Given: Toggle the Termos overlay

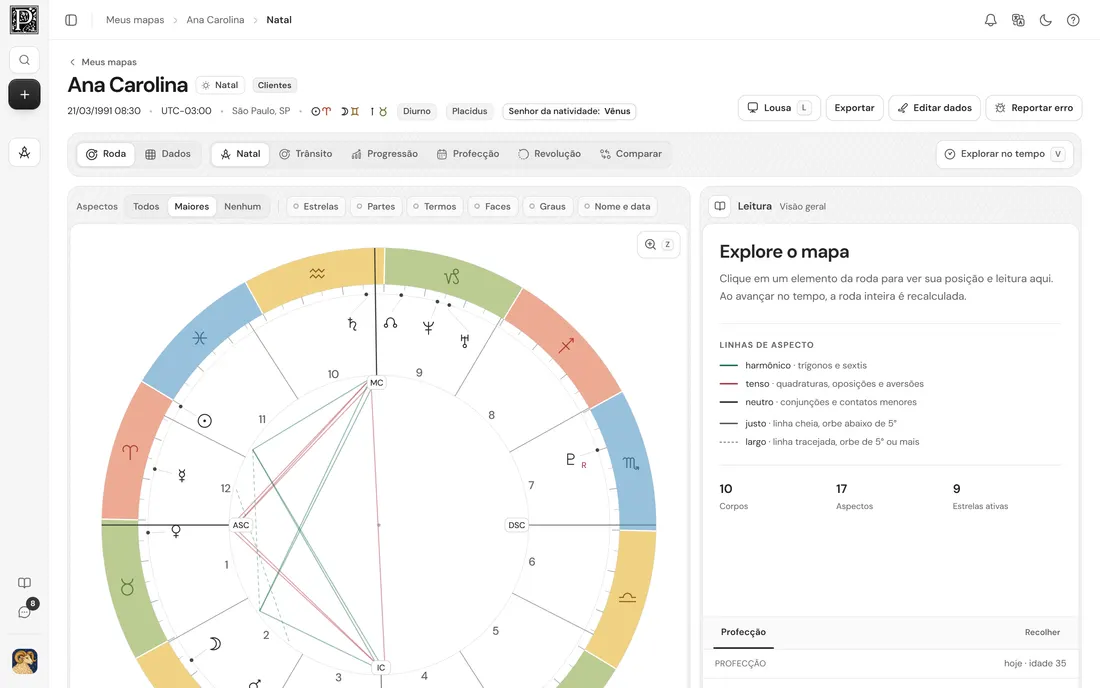Looking at the screenshot, I should pyautogui.click(x=434, y=206).
